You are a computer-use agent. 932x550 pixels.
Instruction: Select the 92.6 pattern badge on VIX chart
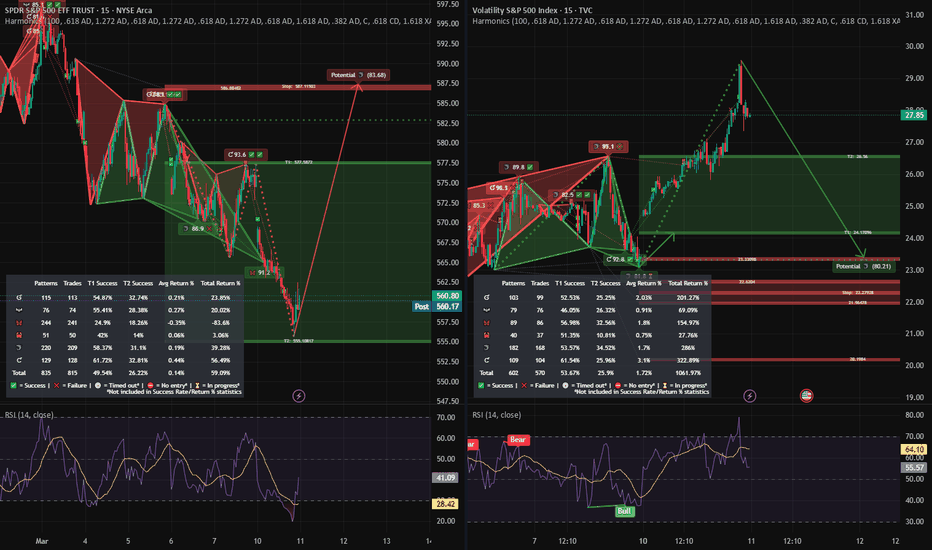tap(621, 259)
